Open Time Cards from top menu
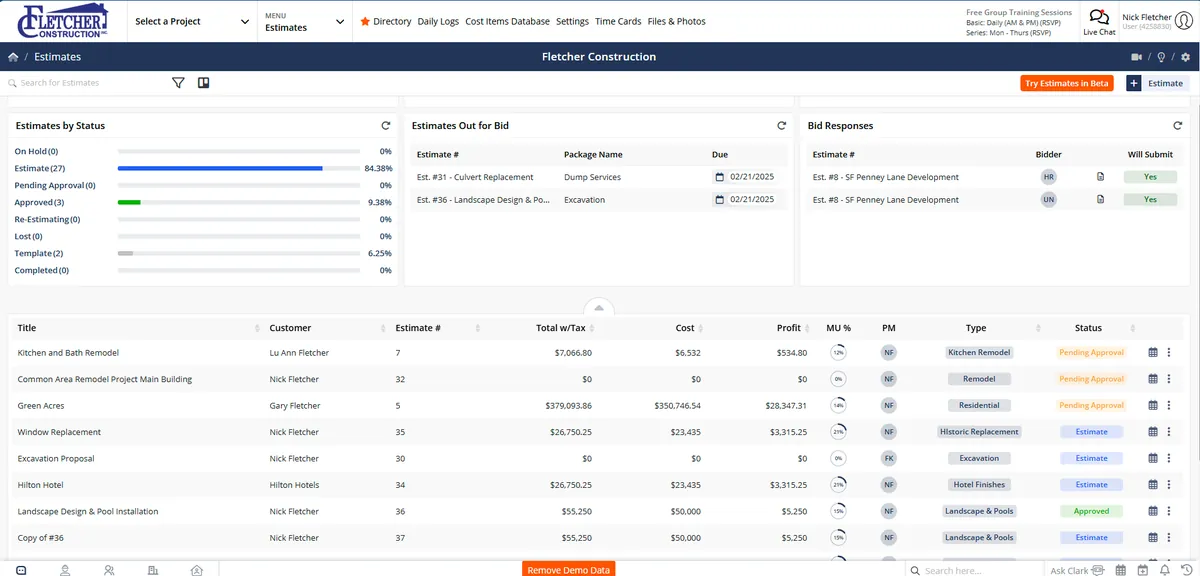The height and width of the screenshot is (576, 1200). 618,21
